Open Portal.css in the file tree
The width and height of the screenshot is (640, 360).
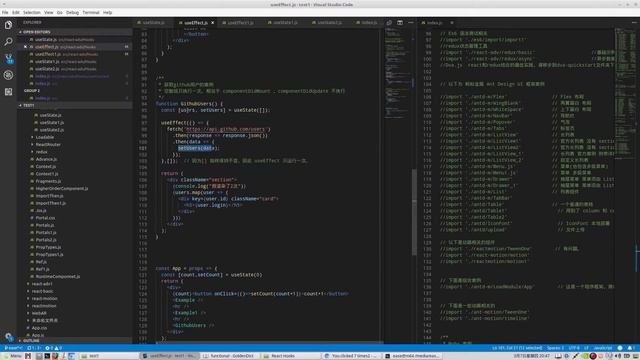pyautogui.click(x=45, y=218)
